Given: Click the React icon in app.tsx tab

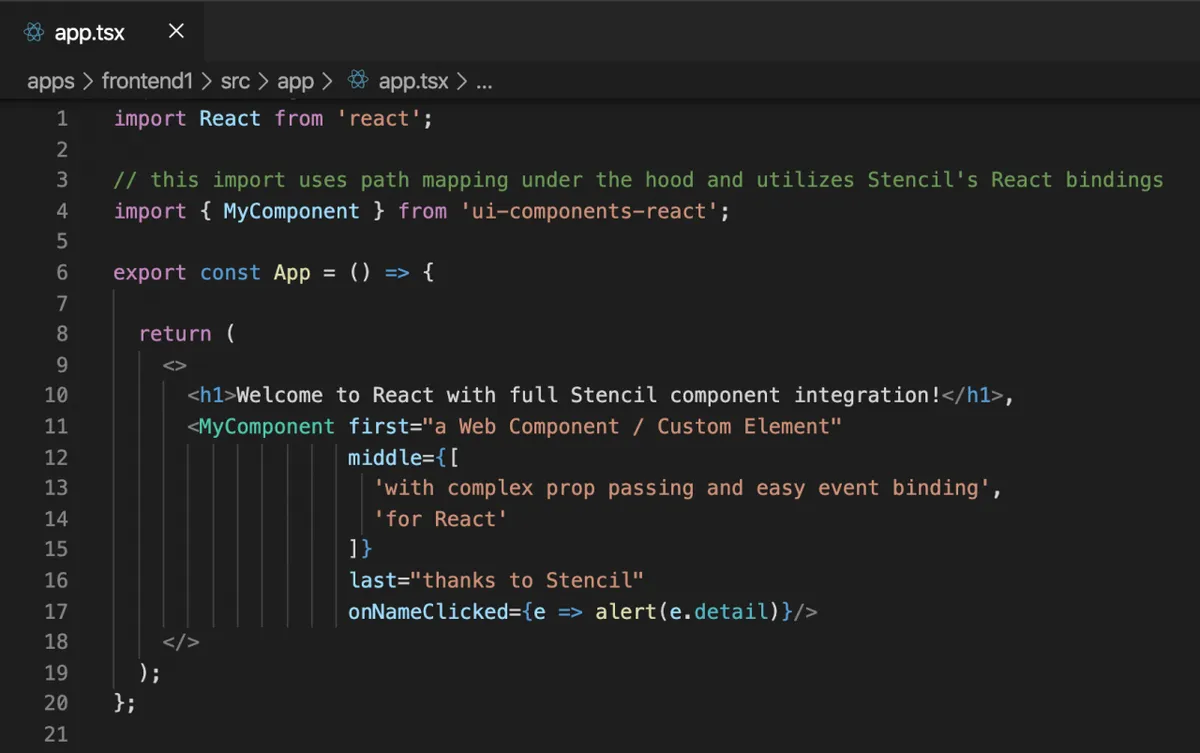Looking at the screenshot, I should point(34,32).
